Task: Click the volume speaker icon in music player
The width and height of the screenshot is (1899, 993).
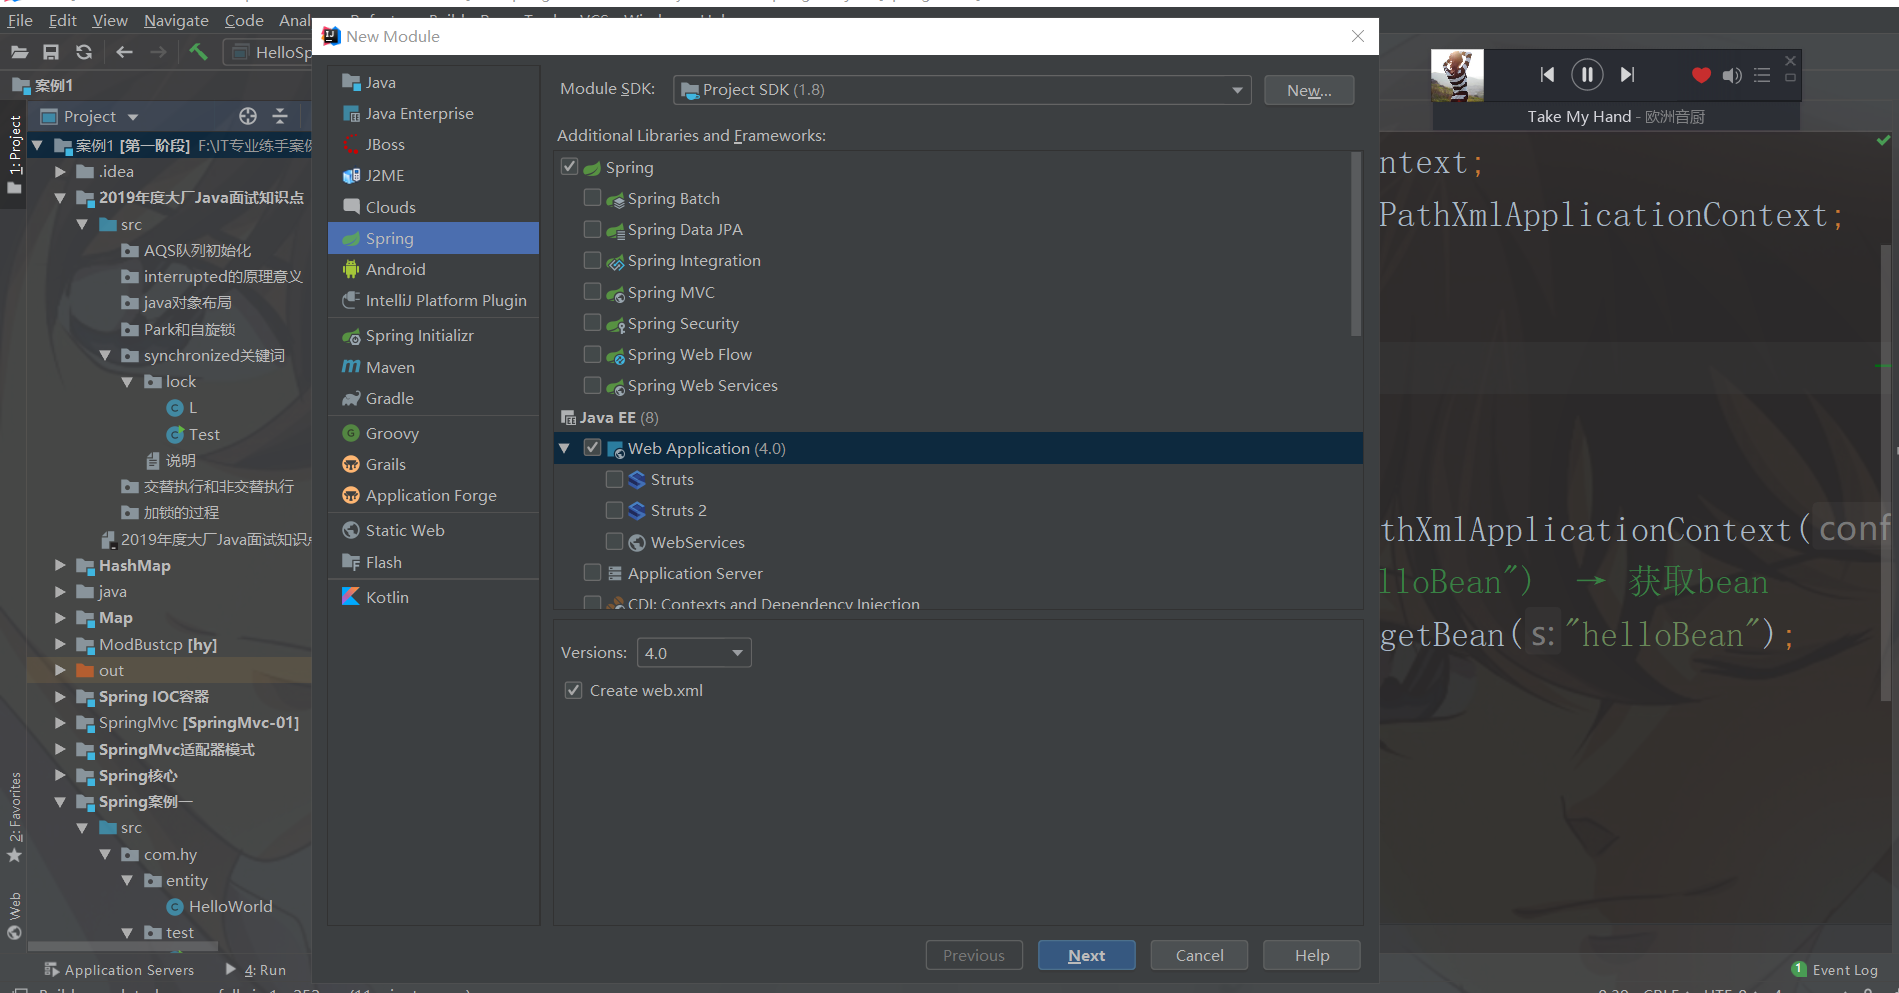Action: 1732,75
